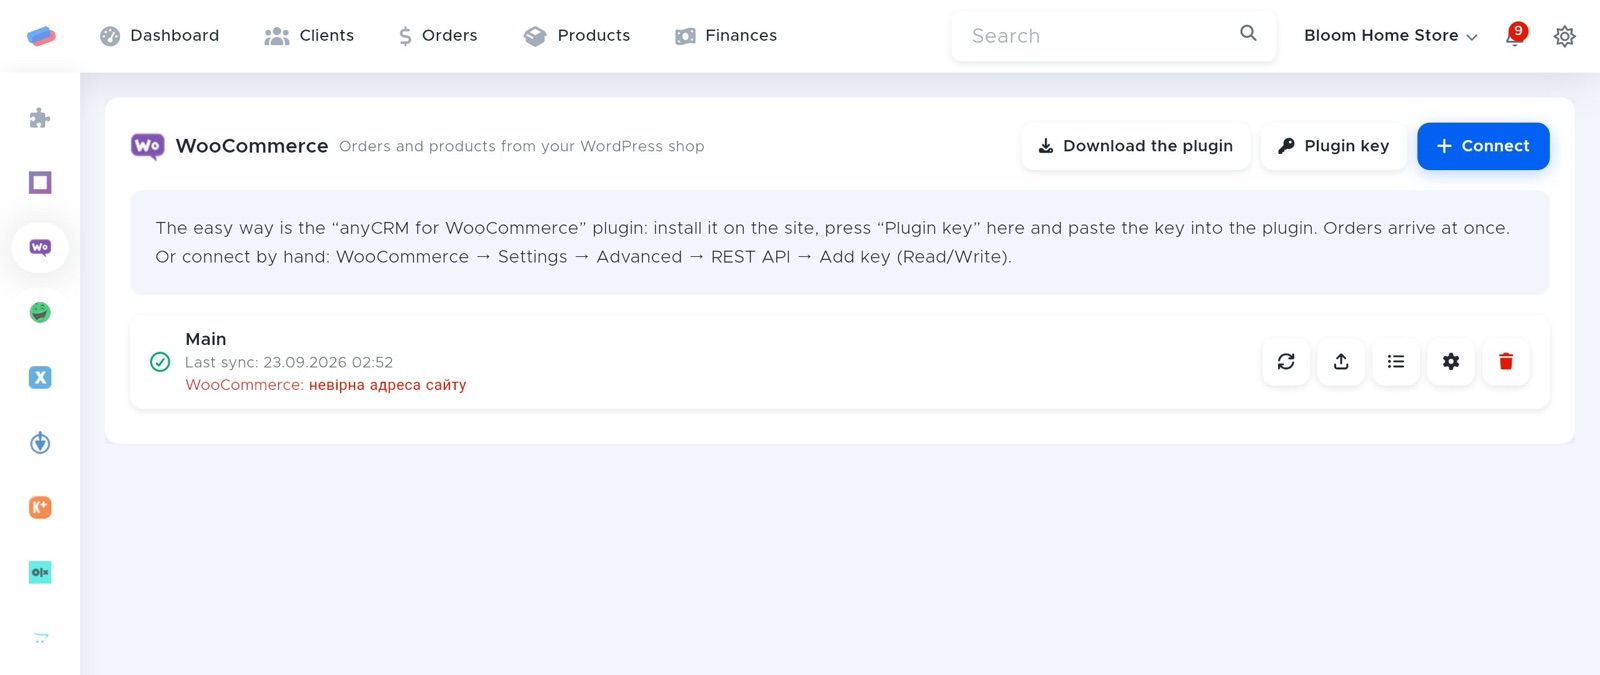Click the green check status icon for Main

[x=160, y=362]
